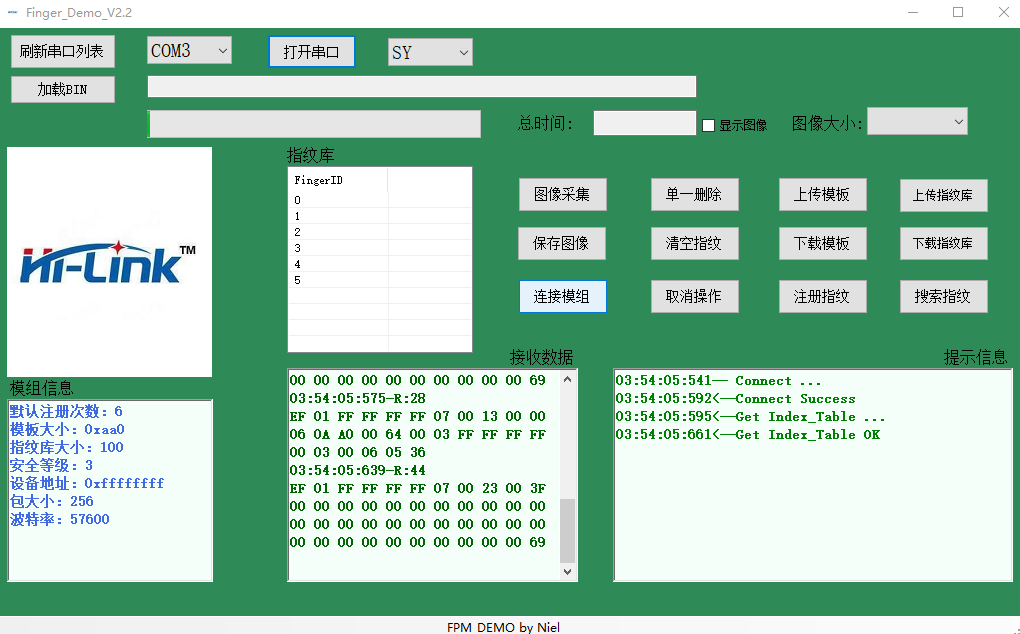Open the COM3 port dropdown
Image resolution: width=1020 pixels, height=634 pixels.
click(x=189, y=51)
